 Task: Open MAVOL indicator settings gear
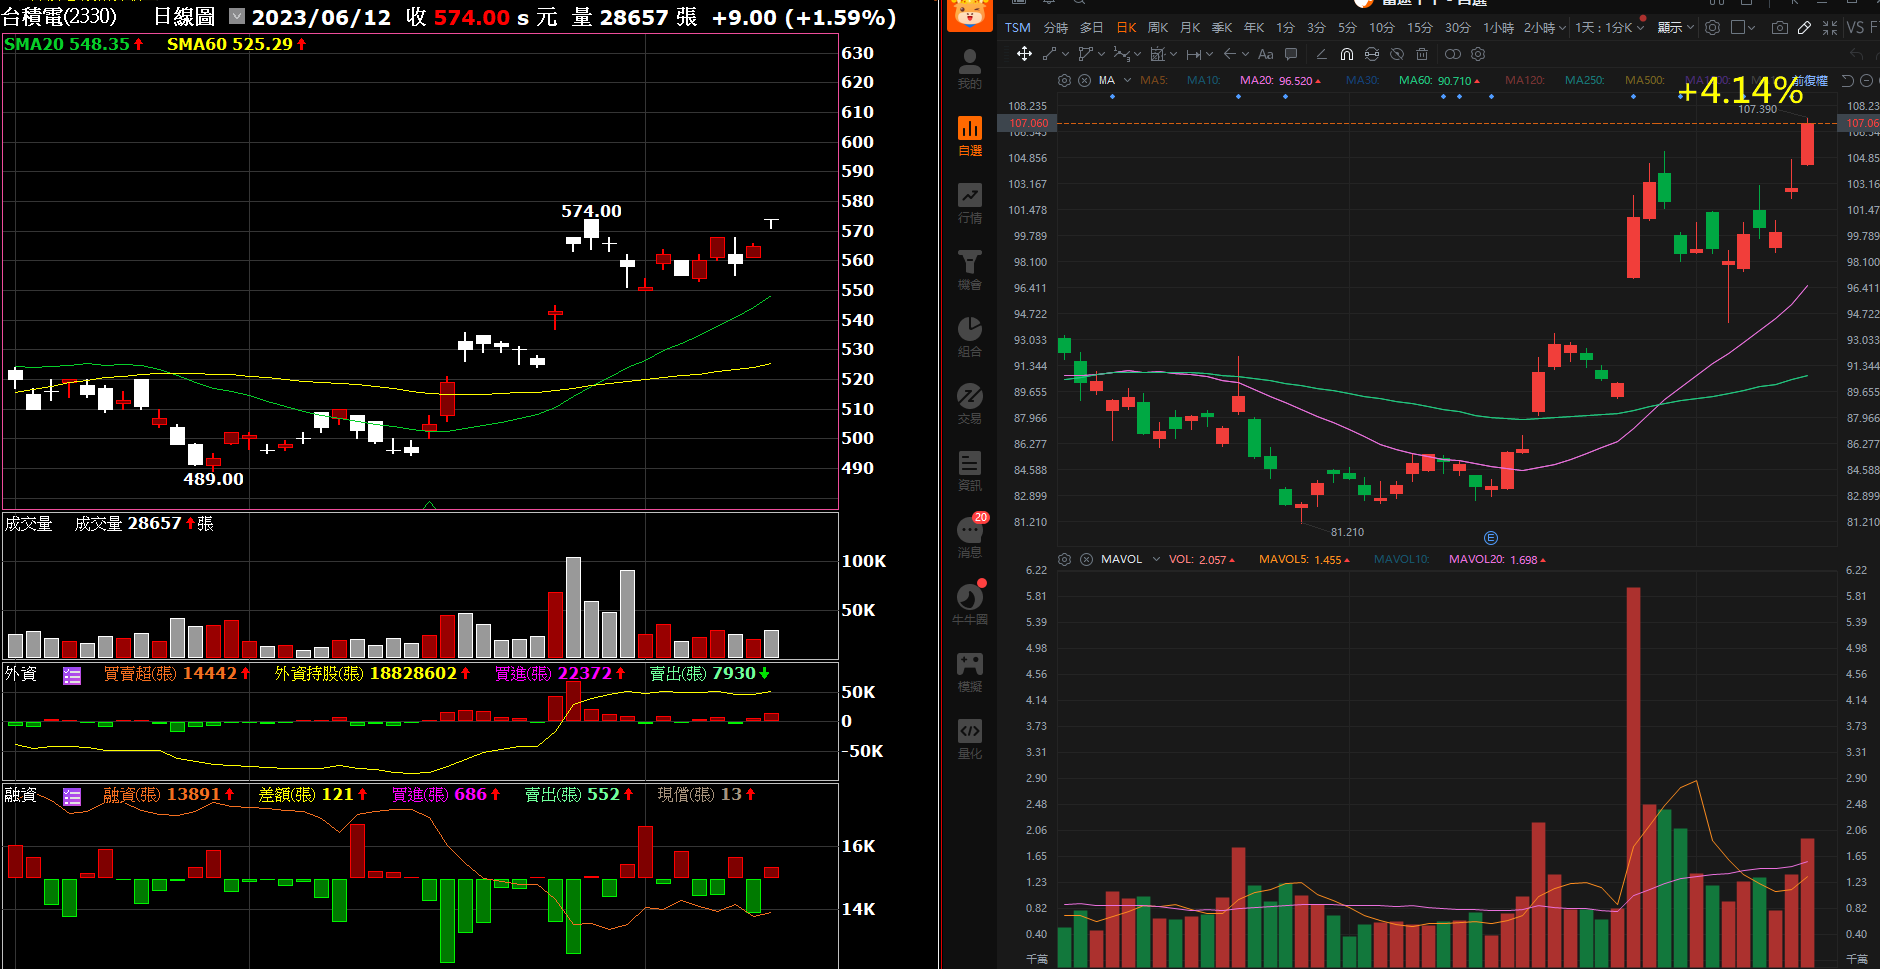coord(1065,559)
